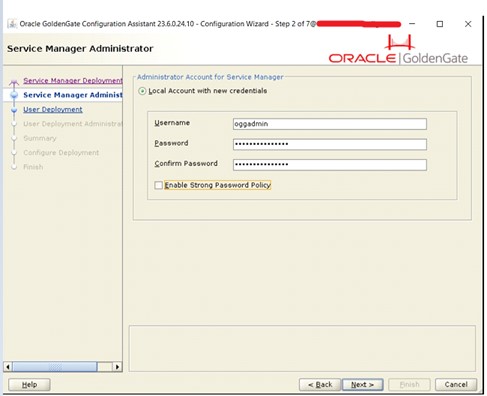The height and width of the screenshot is (396, 487).
Task: Click the User Deployment step bullet icon
Action: coord(14,110)
